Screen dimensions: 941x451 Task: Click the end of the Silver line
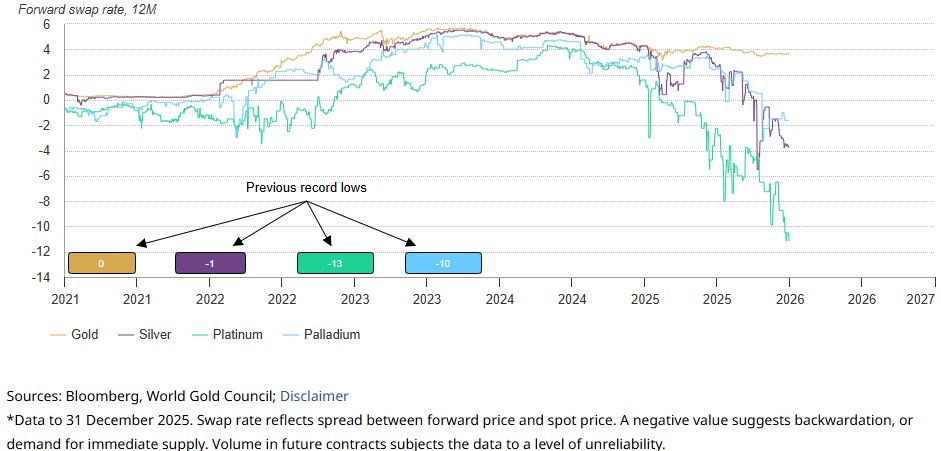click(x=788, y=147)
